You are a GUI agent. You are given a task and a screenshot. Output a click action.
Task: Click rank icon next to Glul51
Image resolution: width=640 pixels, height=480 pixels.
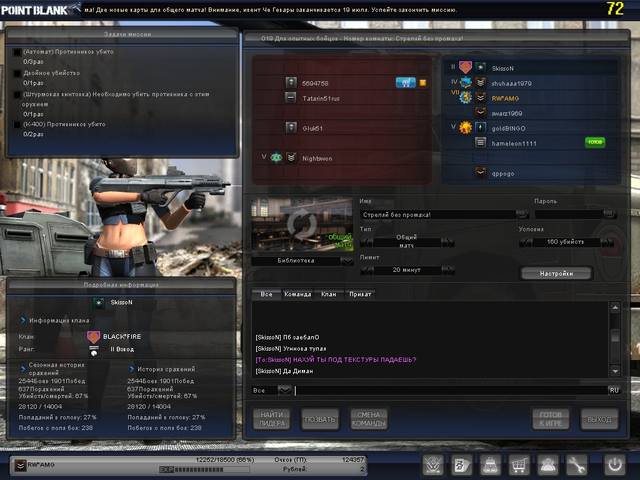point(291,127)
